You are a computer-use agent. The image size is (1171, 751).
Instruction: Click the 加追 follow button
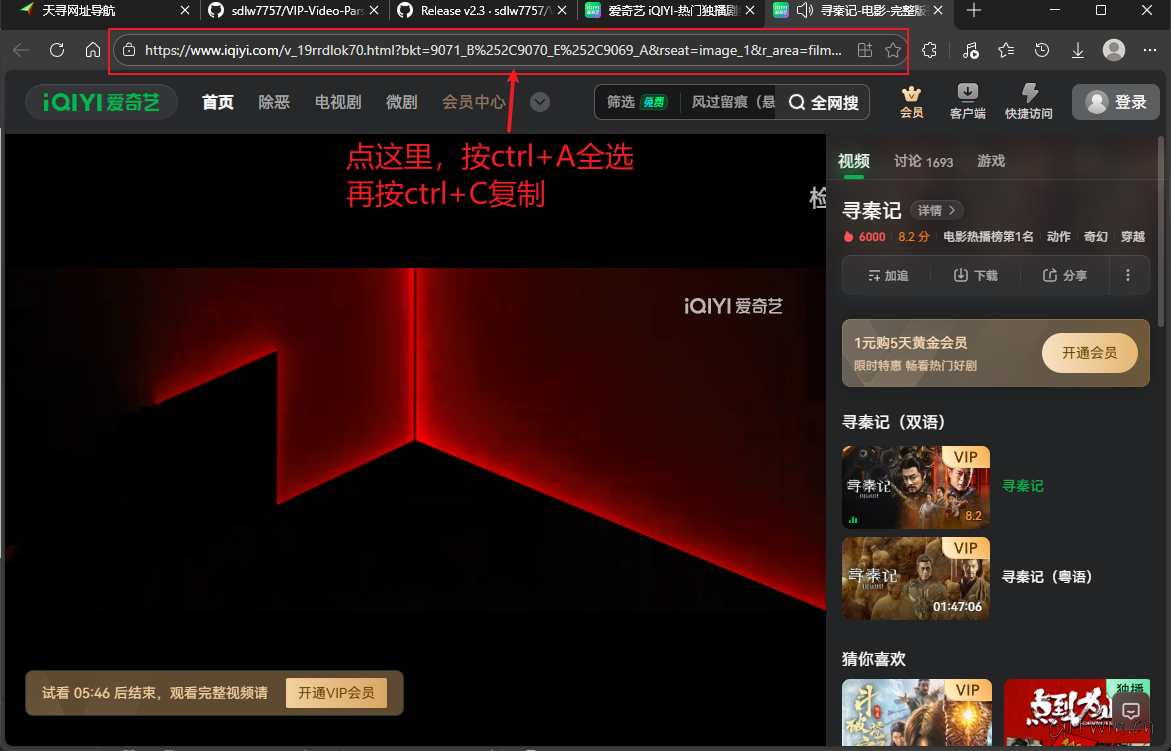point(888,275)
